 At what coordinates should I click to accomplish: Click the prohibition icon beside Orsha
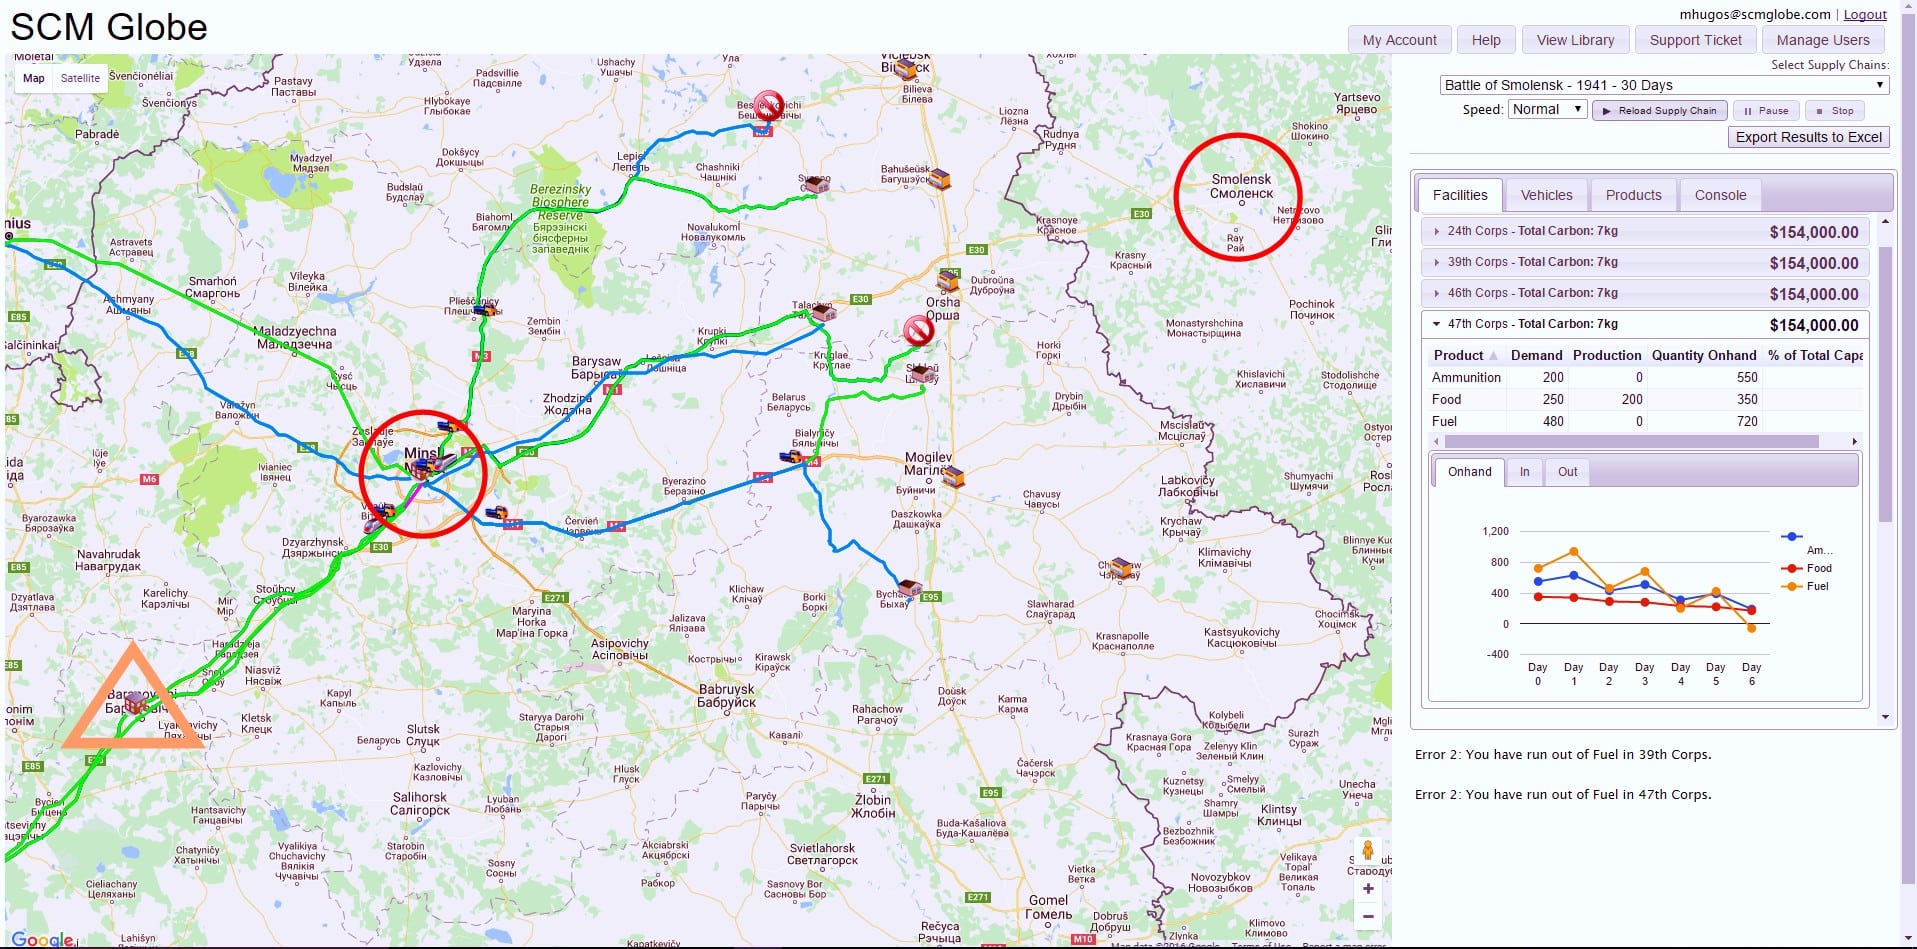tap(918, 331)
